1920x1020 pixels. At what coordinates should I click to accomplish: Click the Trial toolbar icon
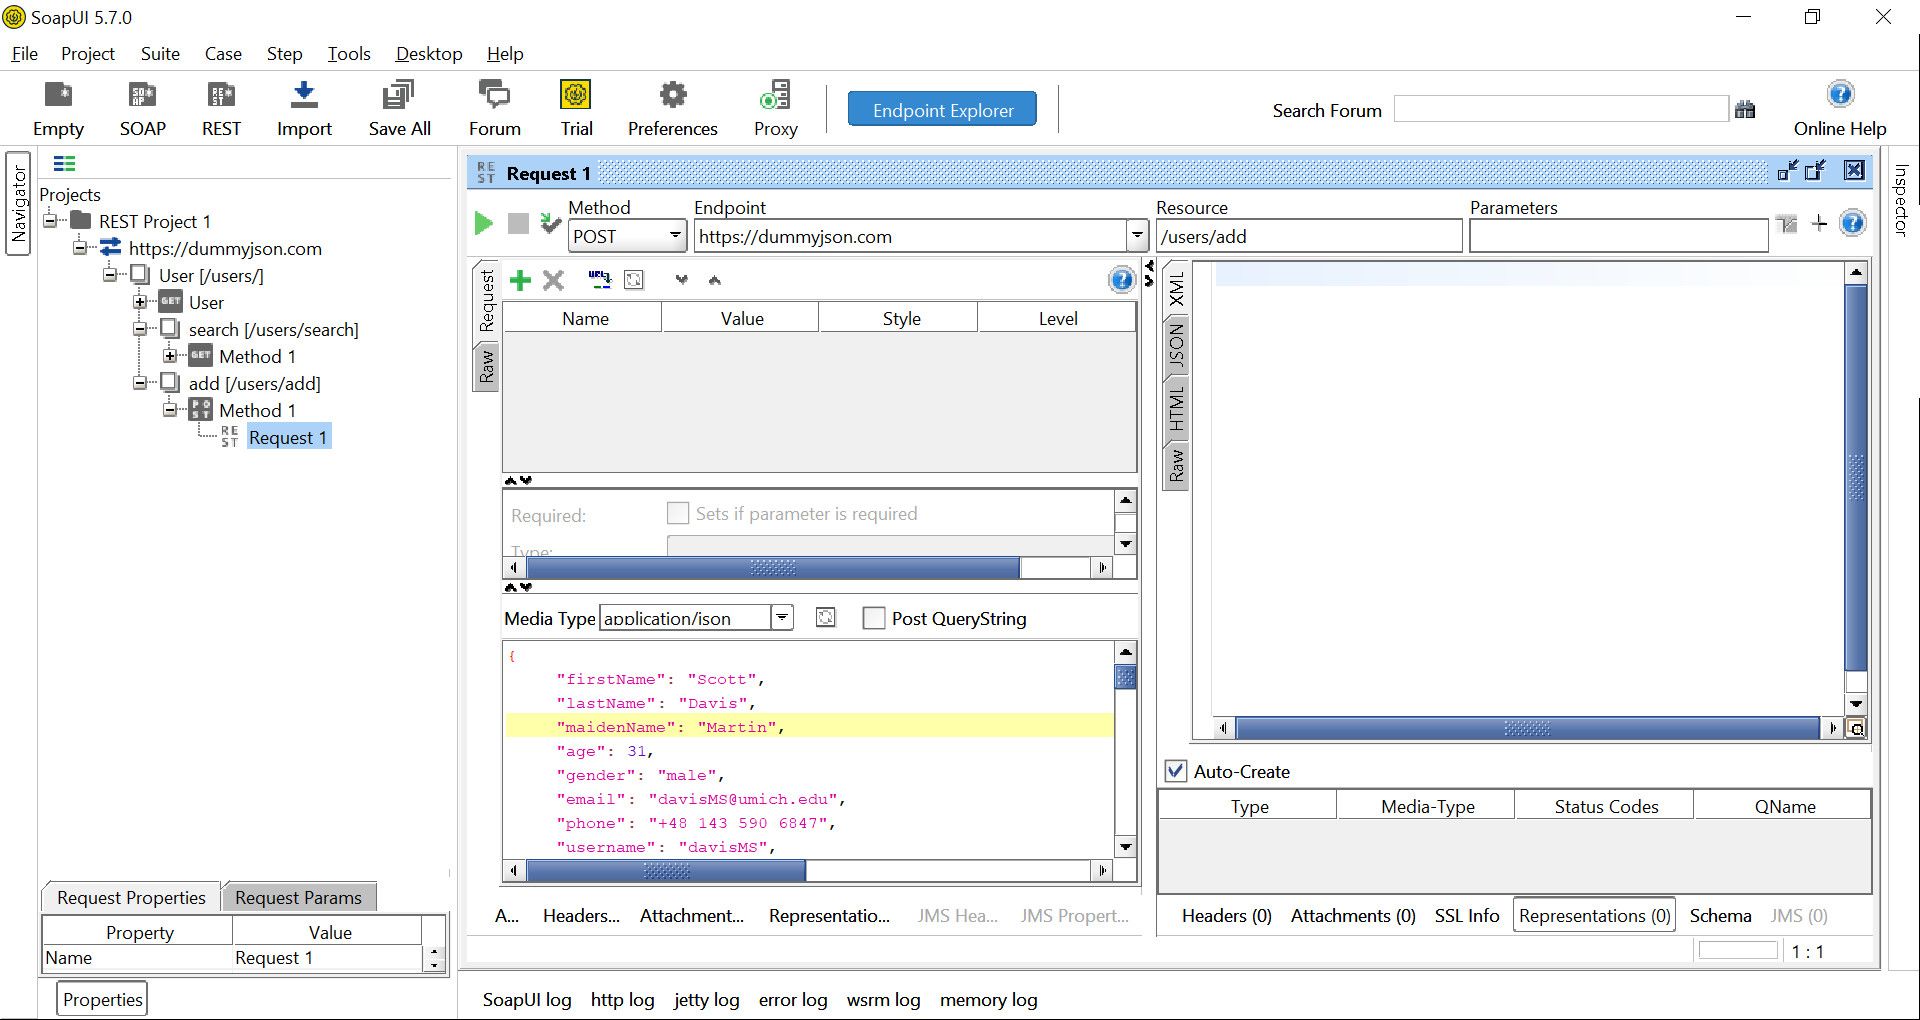[x=575, y=96]
